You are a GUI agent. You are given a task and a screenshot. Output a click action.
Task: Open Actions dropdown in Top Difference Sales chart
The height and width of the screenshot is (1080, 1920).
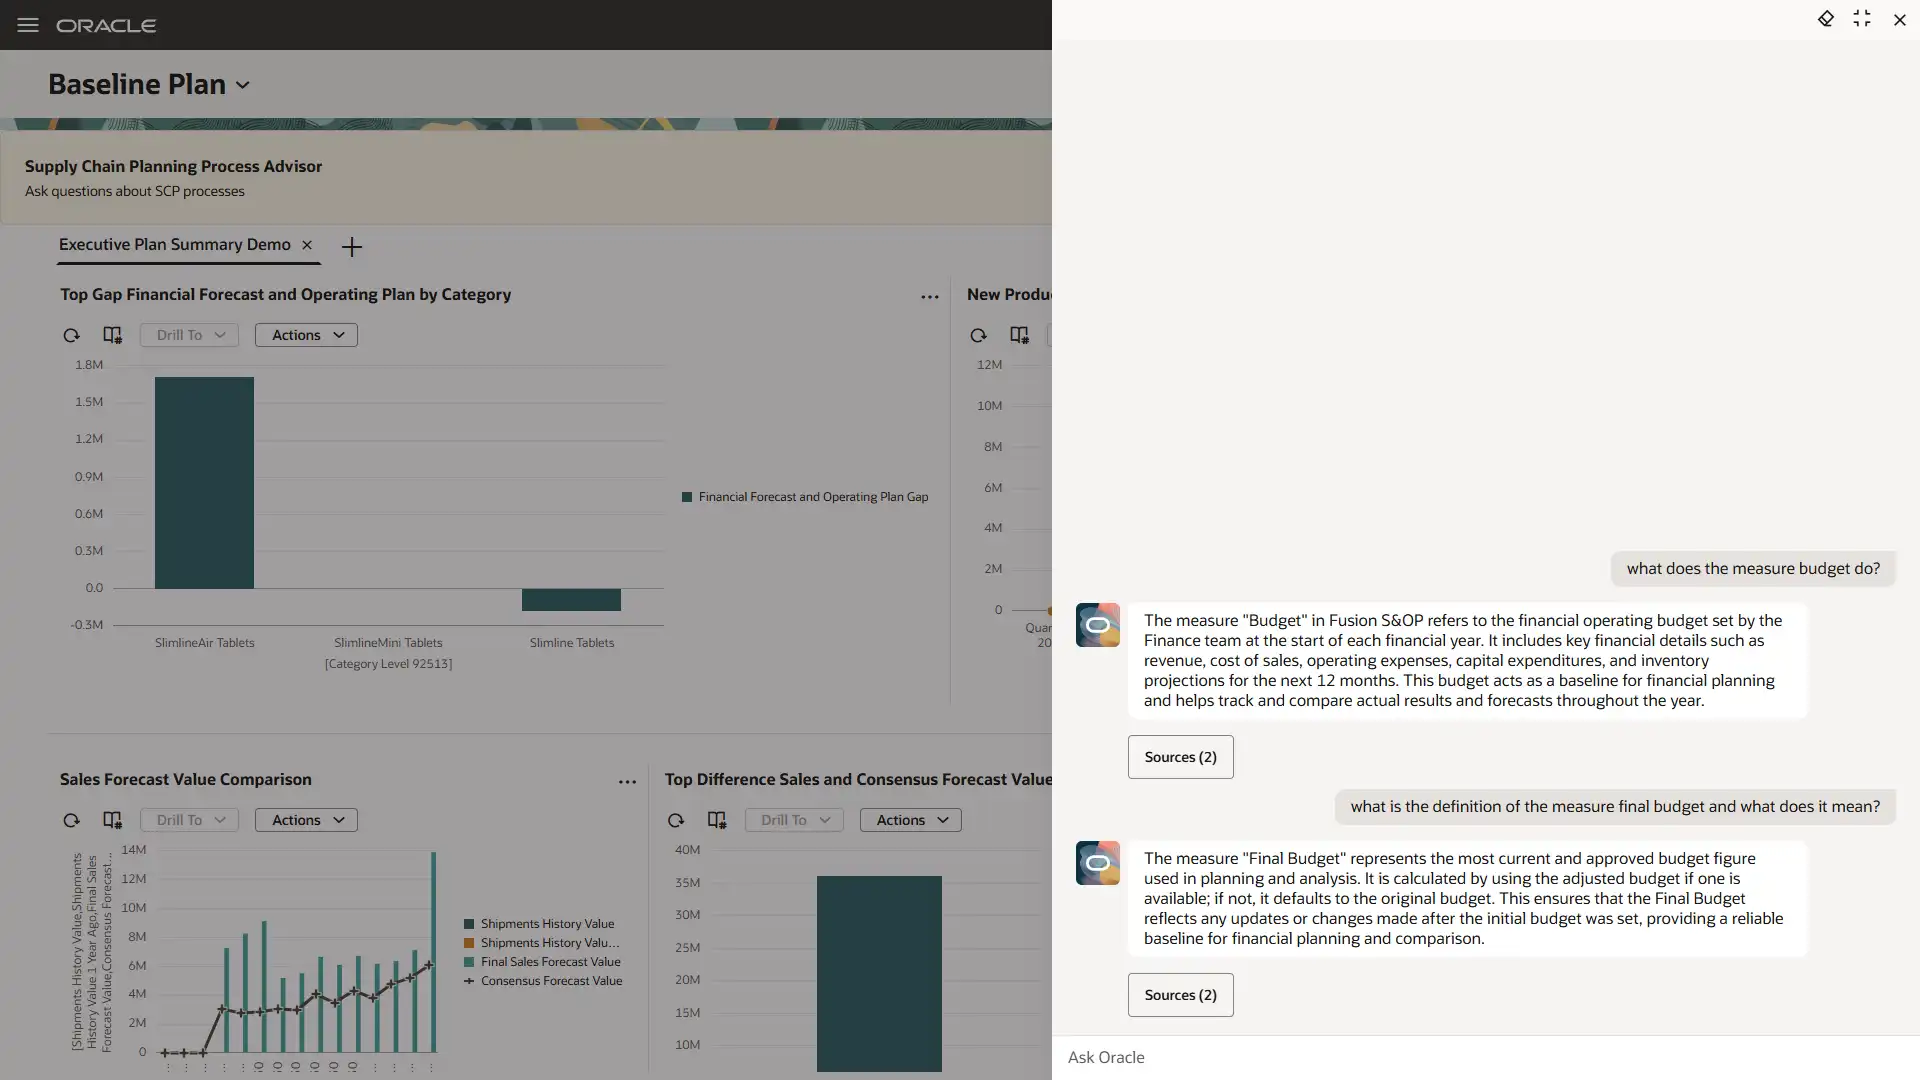(910, 820)
